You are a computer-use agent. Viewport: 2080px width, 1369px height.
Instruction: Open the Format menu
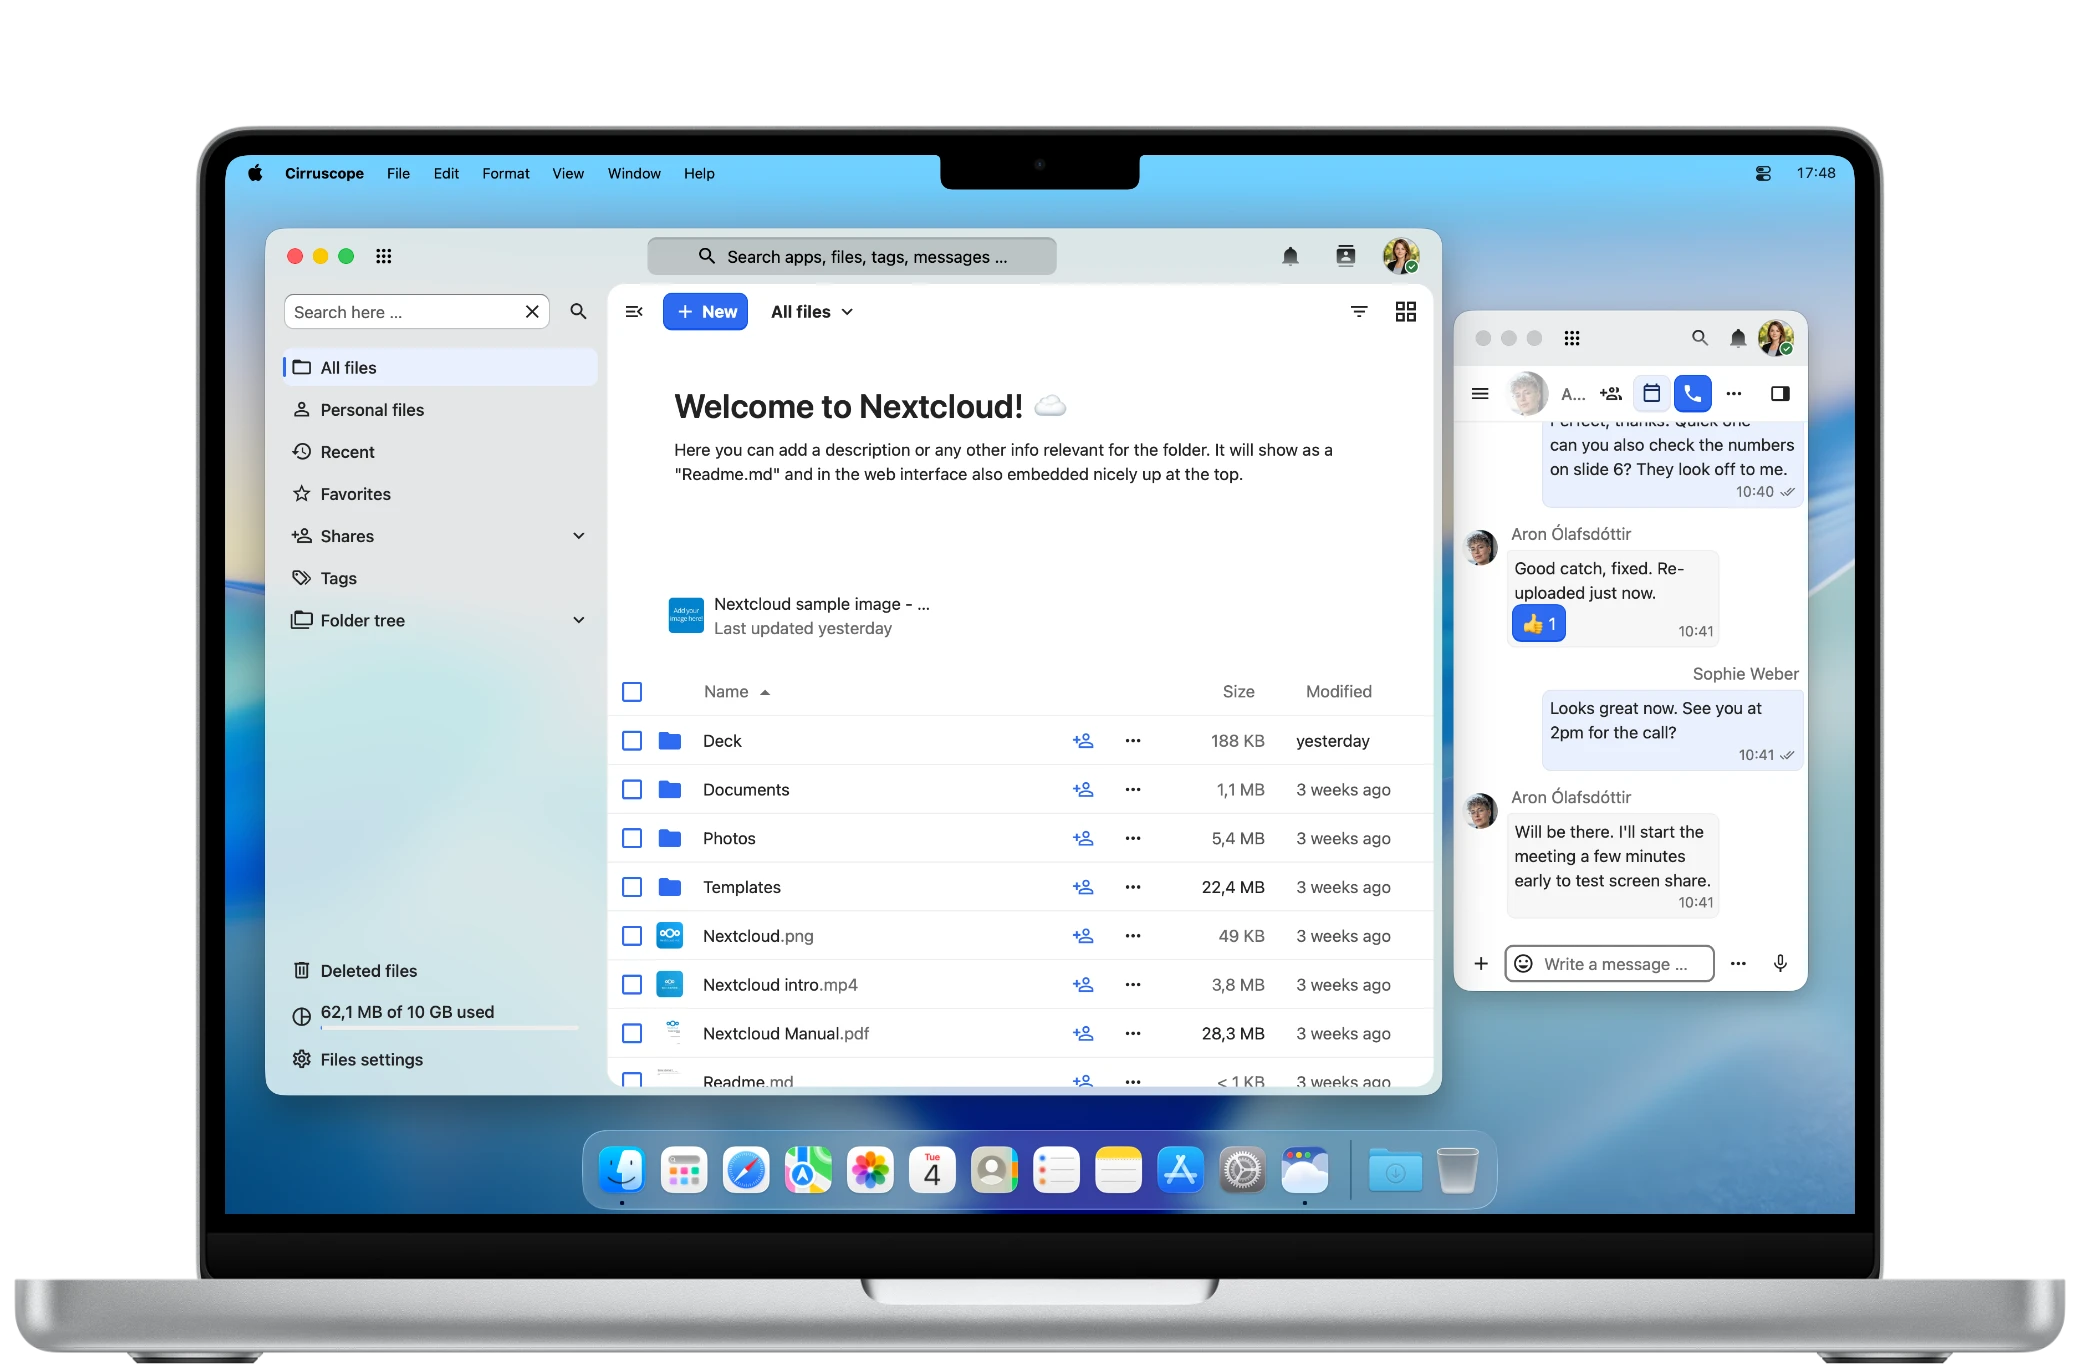click(x=506, y=173)
